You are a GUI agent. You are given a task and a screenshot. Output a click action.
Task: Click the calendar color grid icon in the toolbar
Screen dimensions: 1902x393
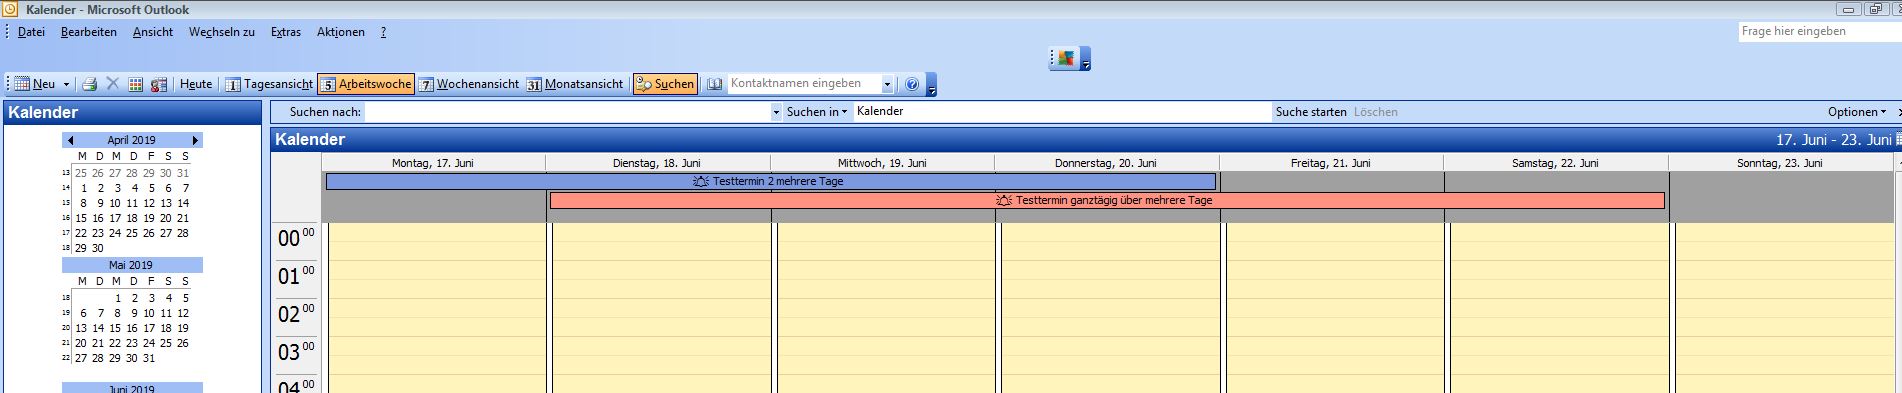[136, 84]
